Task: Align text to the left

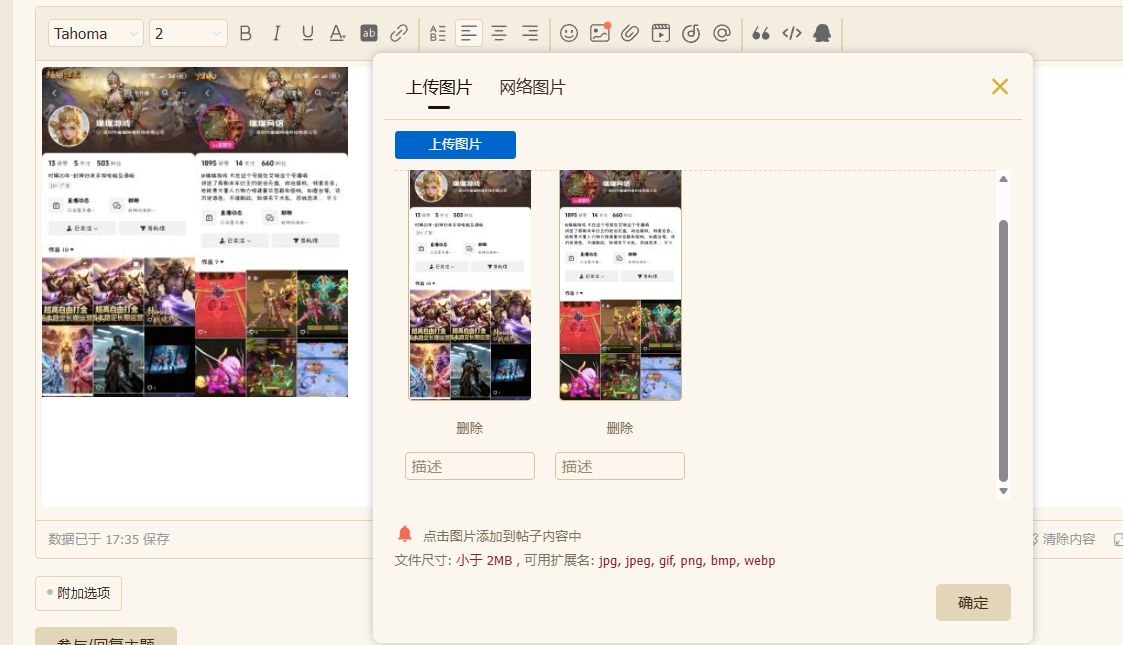Action: (x=468, y=33)
